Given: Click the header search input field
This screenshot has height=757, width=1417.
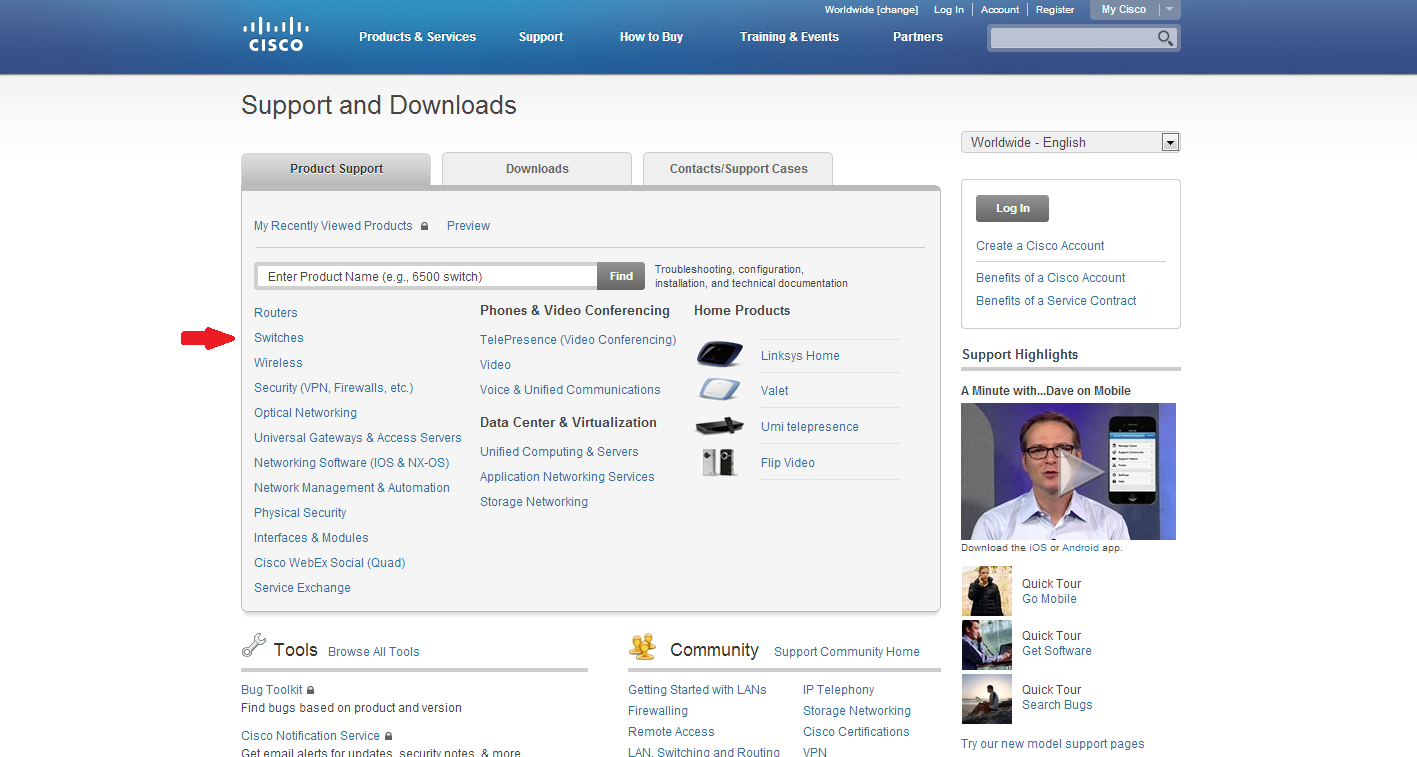Looking at the screenshot, I should click(x=1072, y=38).
